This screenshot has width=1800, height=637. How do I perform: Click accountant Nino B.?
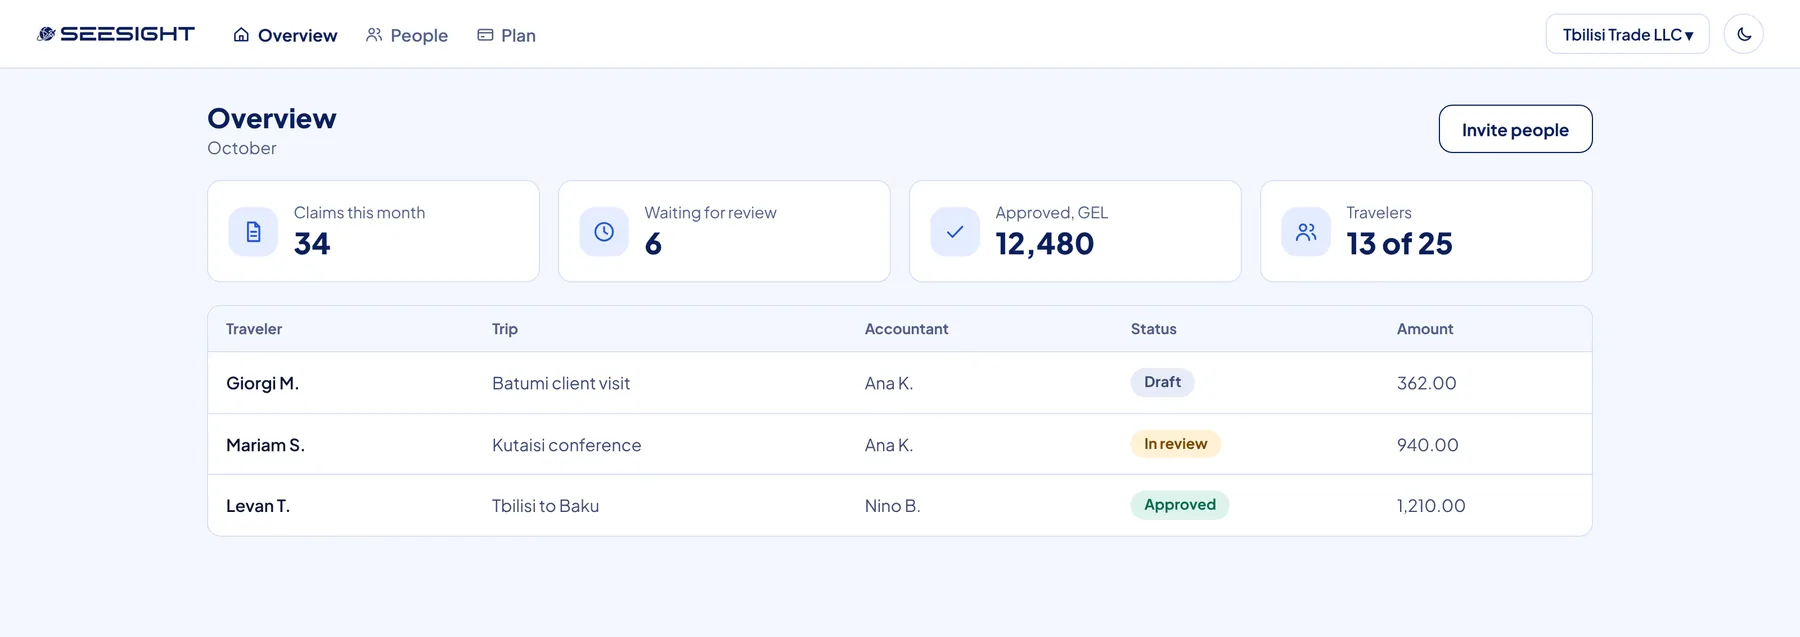pos(892,506)
